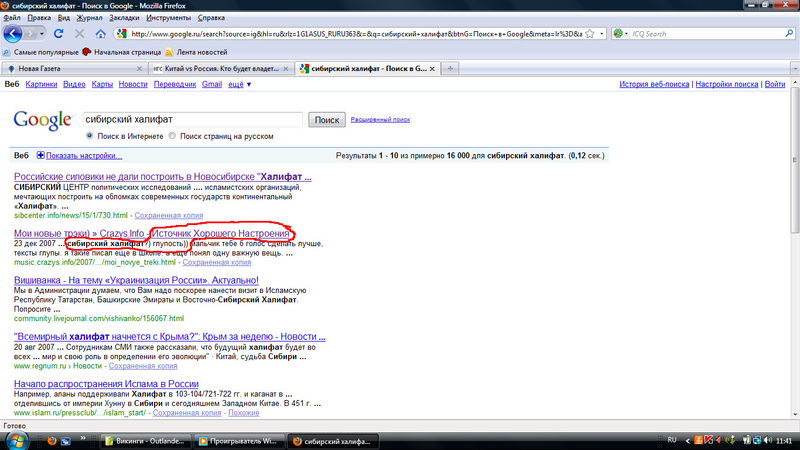Open Gmail link
The height and width of the screenshot is (450, 800).
coord(212,84)
